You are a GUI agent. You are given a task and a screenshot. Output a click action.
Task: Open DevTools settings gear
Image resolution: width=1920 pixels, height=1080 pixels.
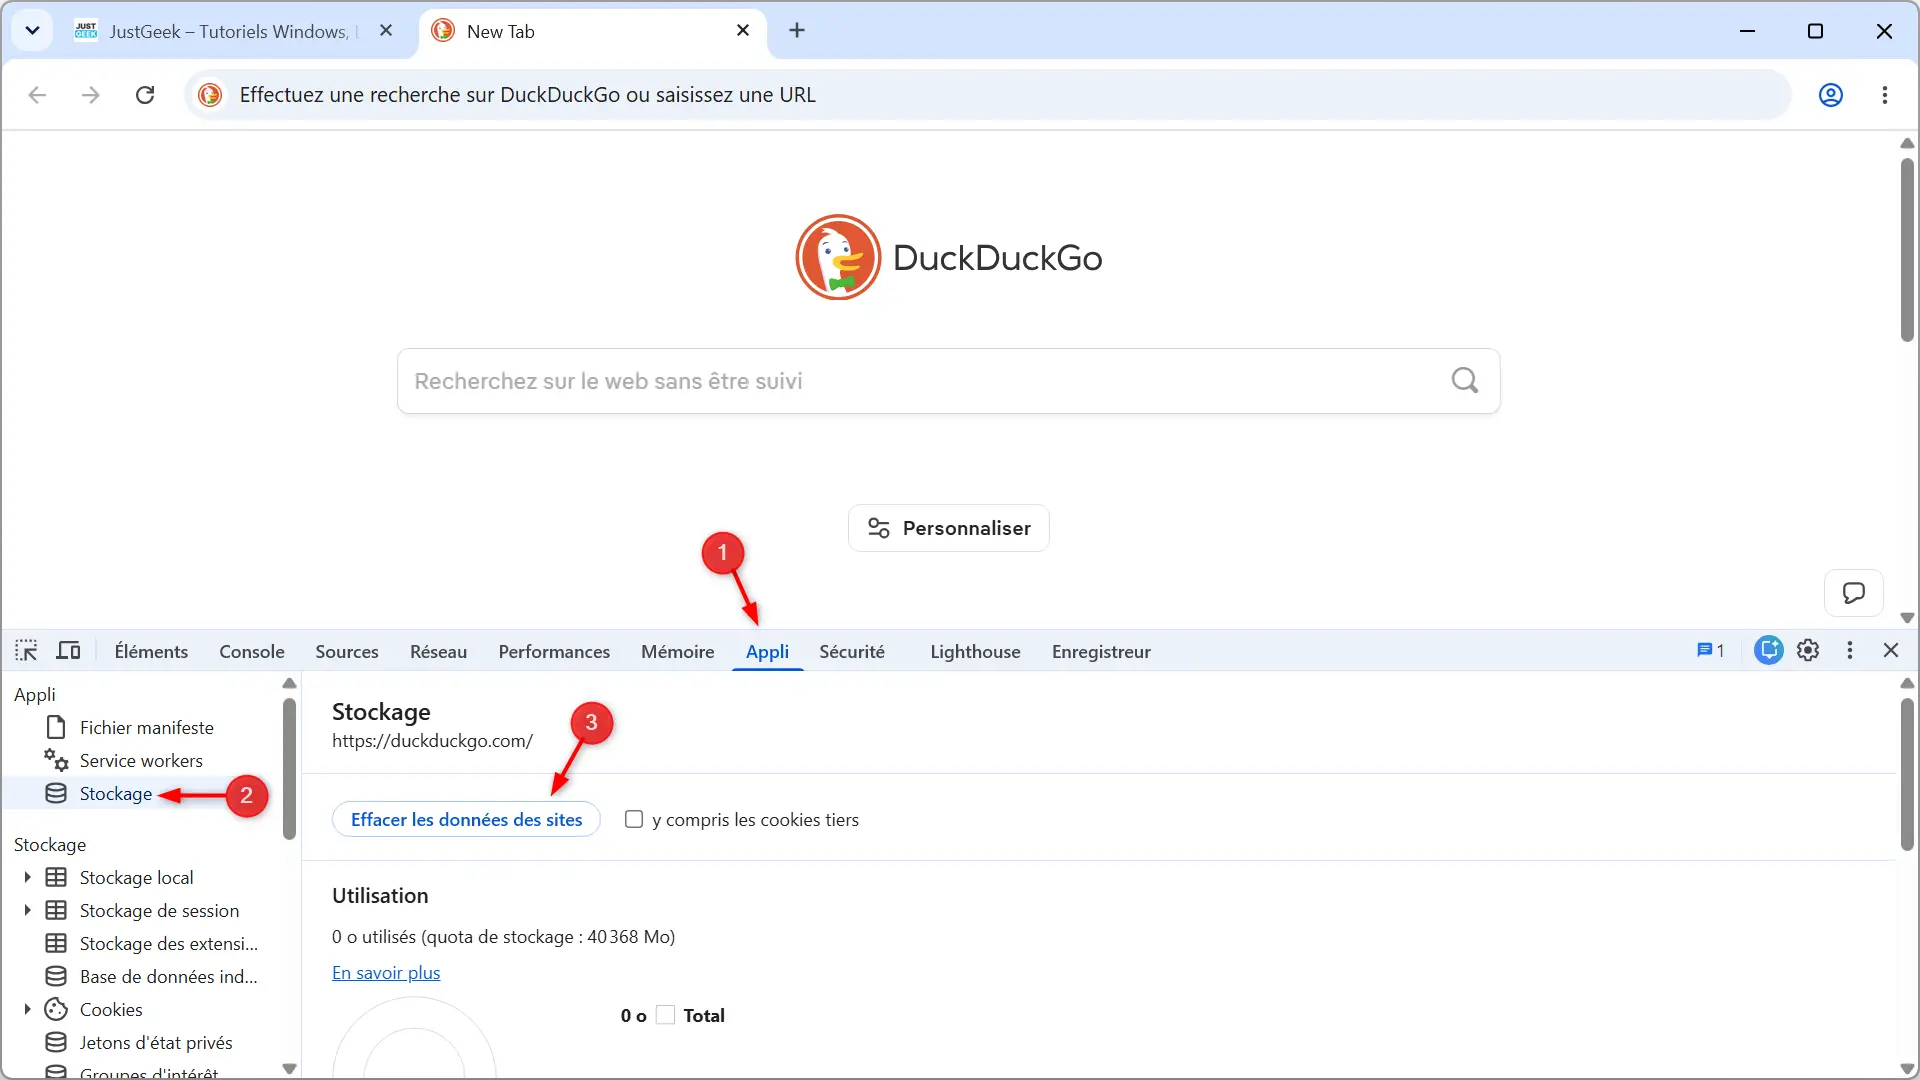pos(1808,650)
